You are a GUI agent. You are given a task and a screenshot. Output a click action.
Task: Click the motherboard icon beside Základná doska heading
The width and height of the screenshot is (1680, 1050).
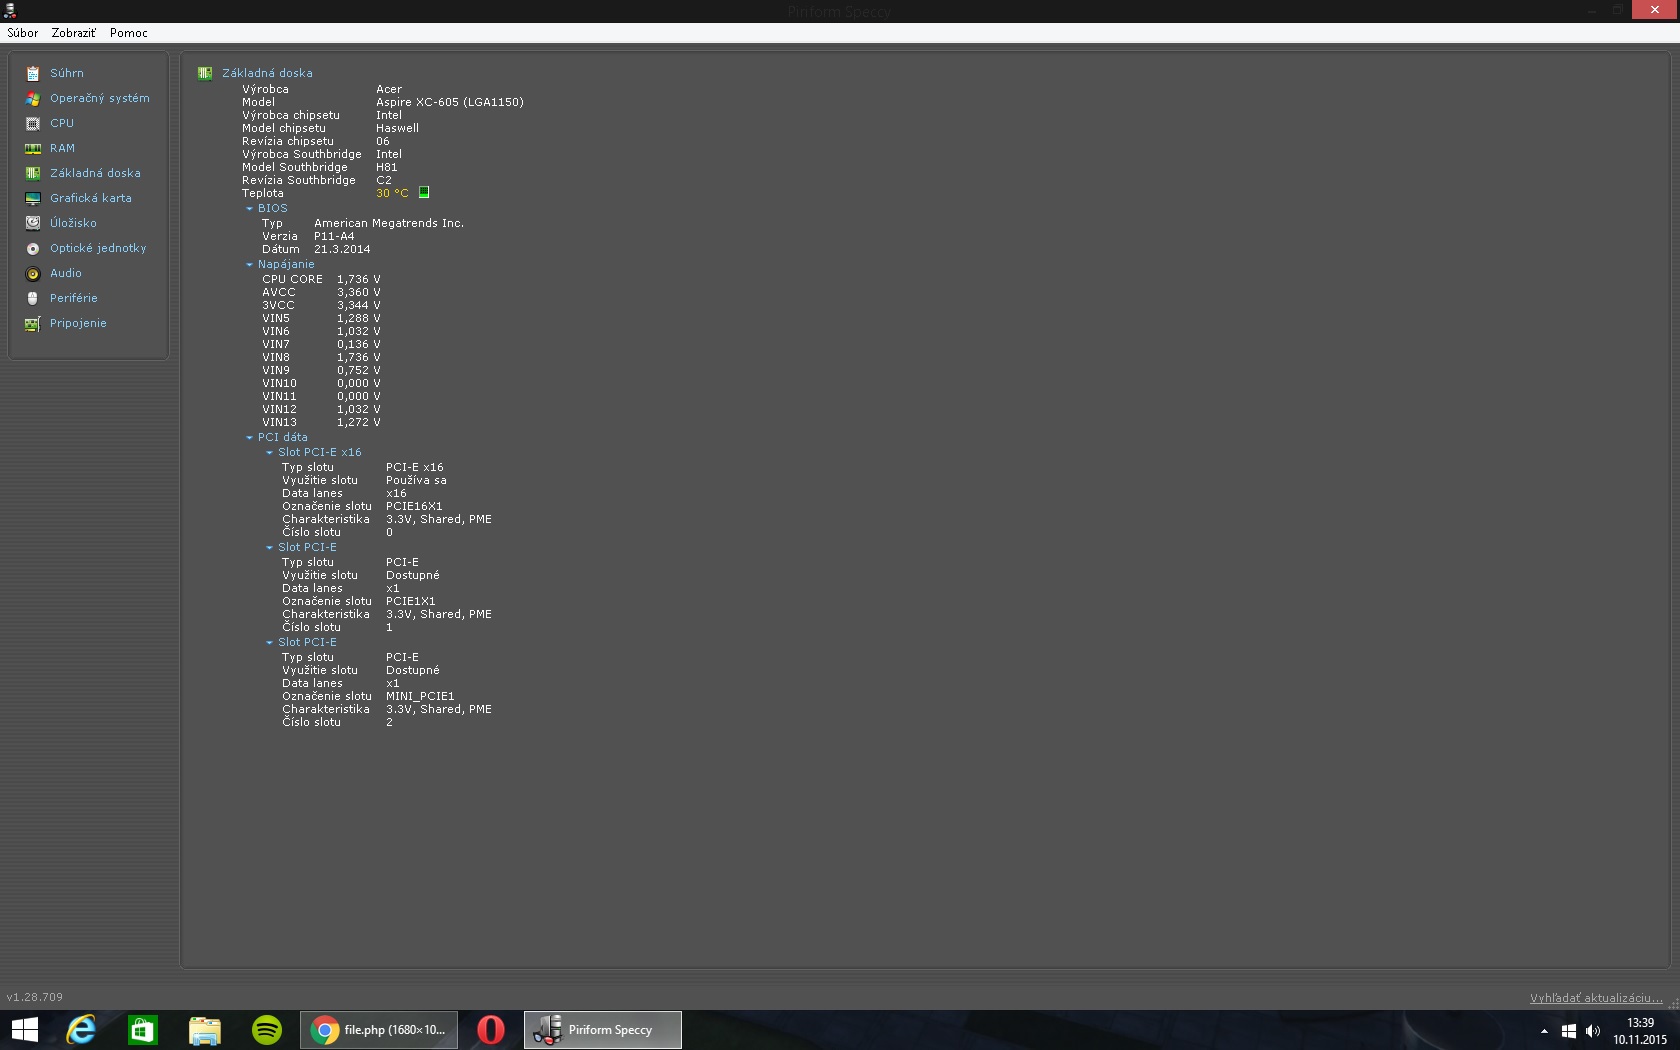pos(205,73)
